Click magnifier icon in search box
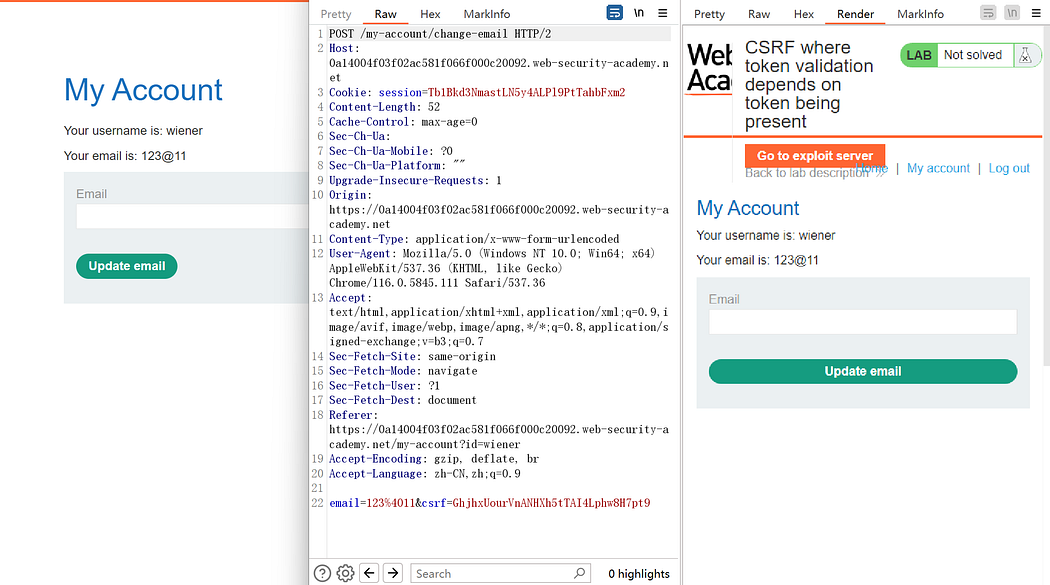The image size is (1050, 585). [x=580, y=573]
